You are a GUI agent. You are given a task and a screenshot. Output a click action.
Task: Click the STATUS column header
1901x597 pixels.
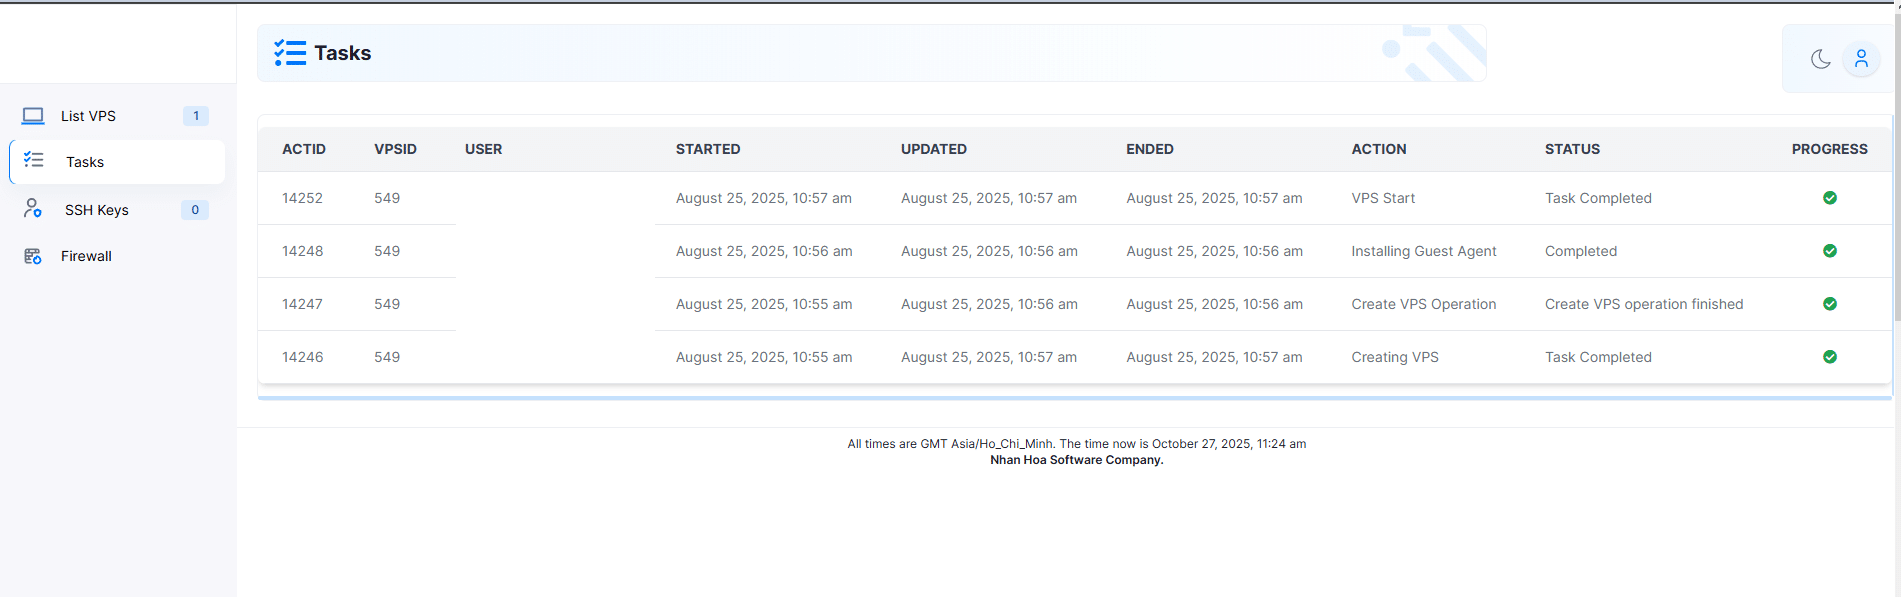pos(1572,149)
